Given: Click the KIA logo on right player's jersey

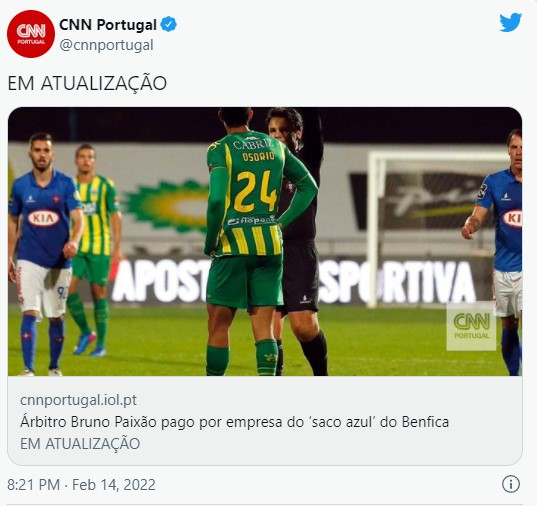Looking at the screenshot, I should click(512, 219).
